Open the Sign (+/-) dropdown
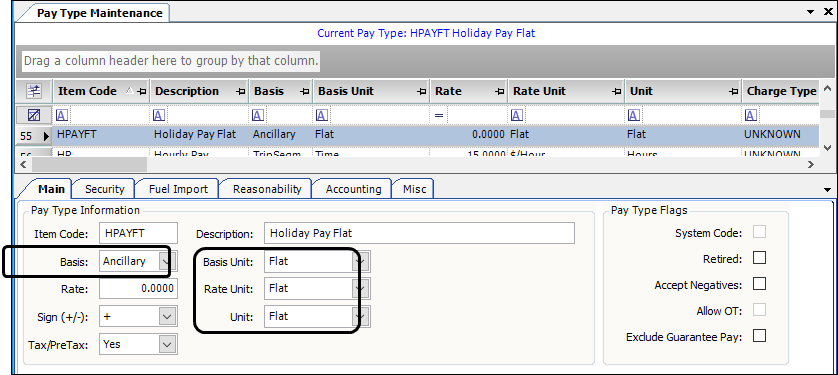 pyautogui.click(x=167, y=317)
